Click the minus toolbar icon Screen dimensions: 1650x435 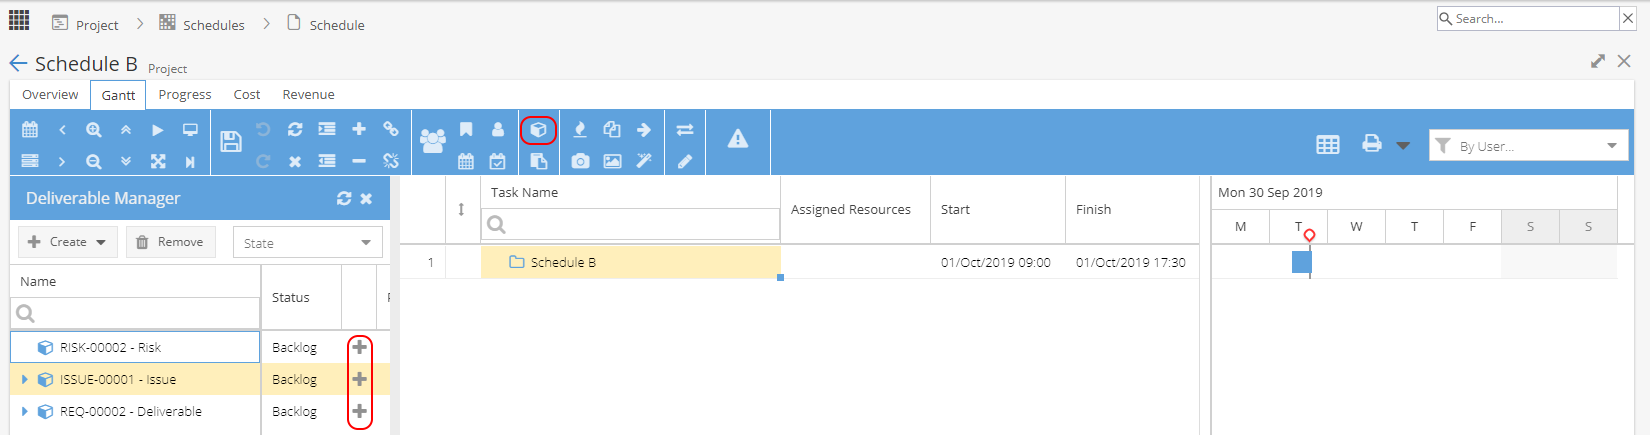[359, 161]
